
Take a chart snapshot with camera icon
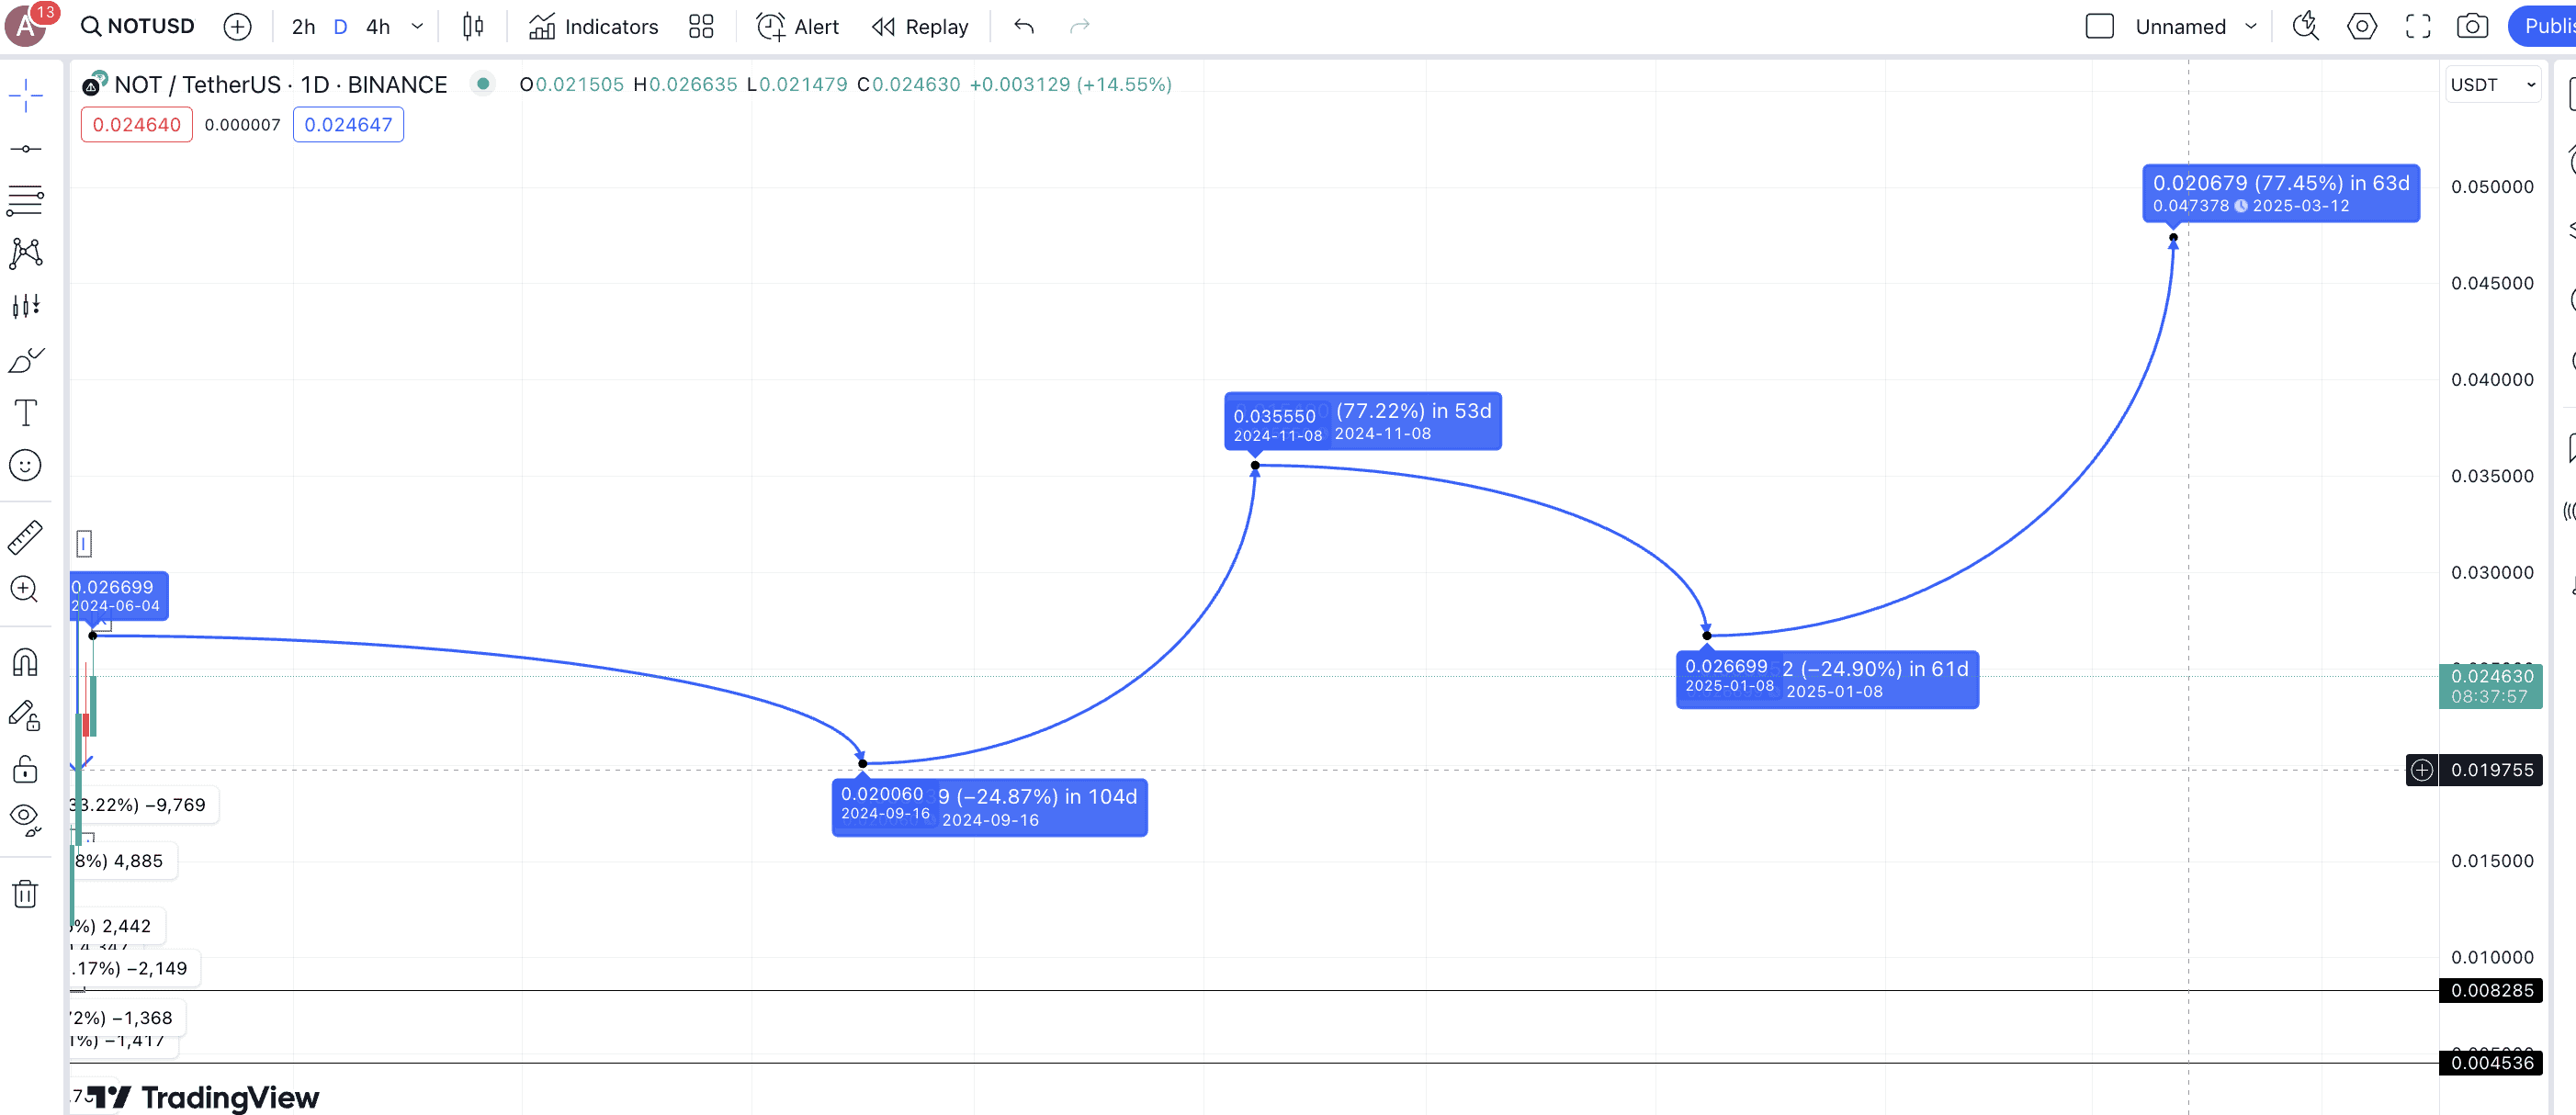point(2472,27)
